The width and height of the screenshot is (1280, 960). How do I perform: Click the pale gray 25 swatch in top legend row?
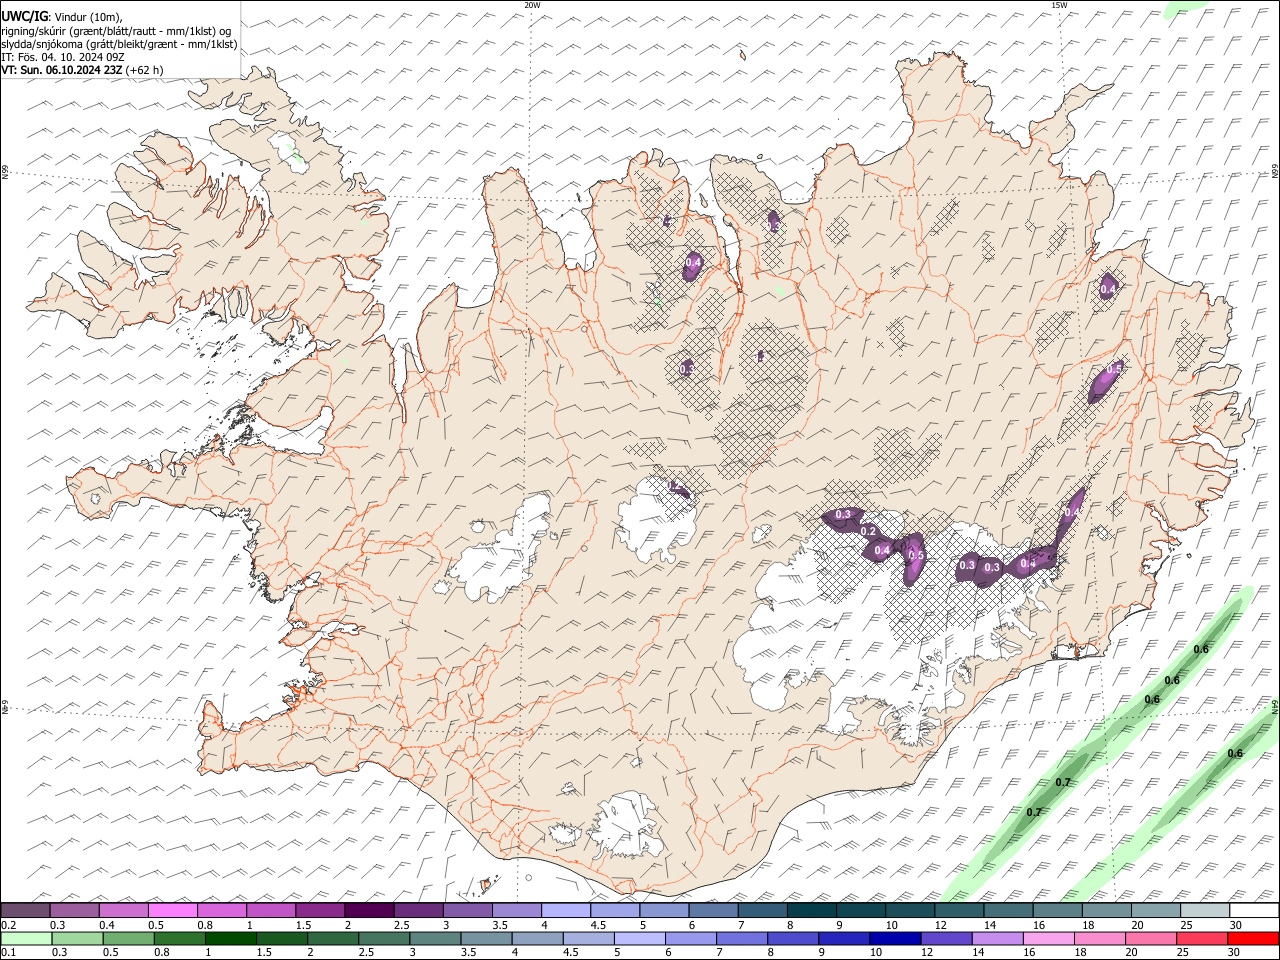click(x=1205, y=910)
